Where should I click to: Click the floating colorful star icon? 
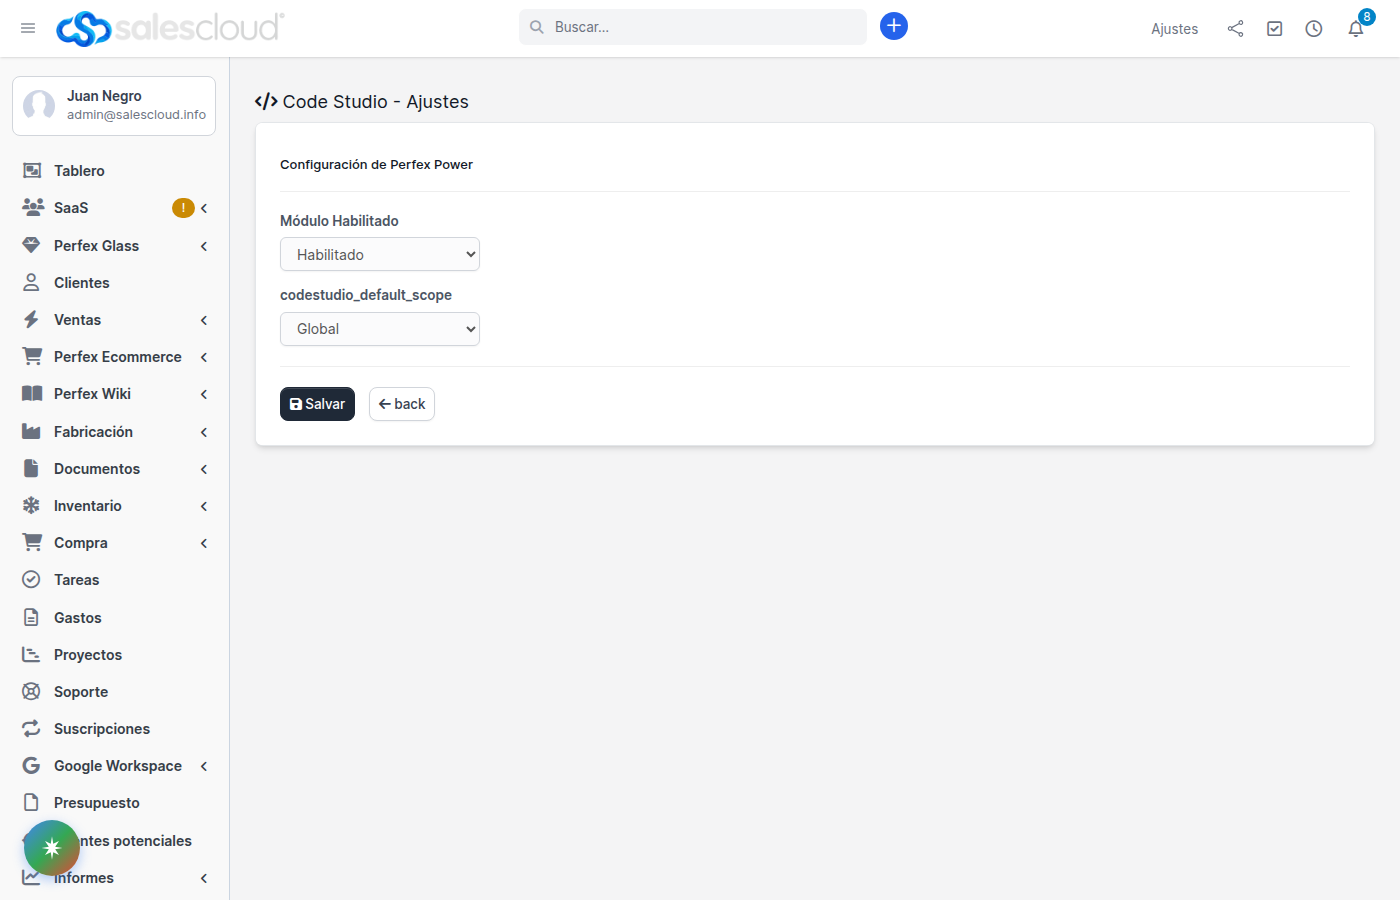52,848
